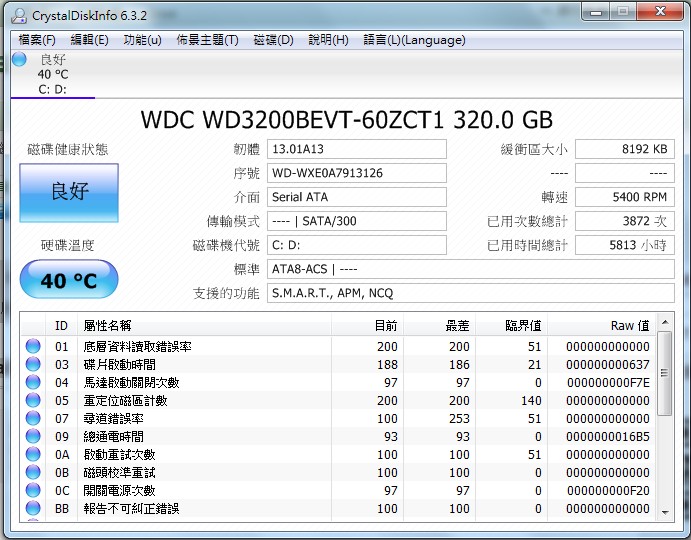691x540 pixels.
Task: Click the 緩衝區大小 field 8192 KB
Action: click(x=624, y=149)
